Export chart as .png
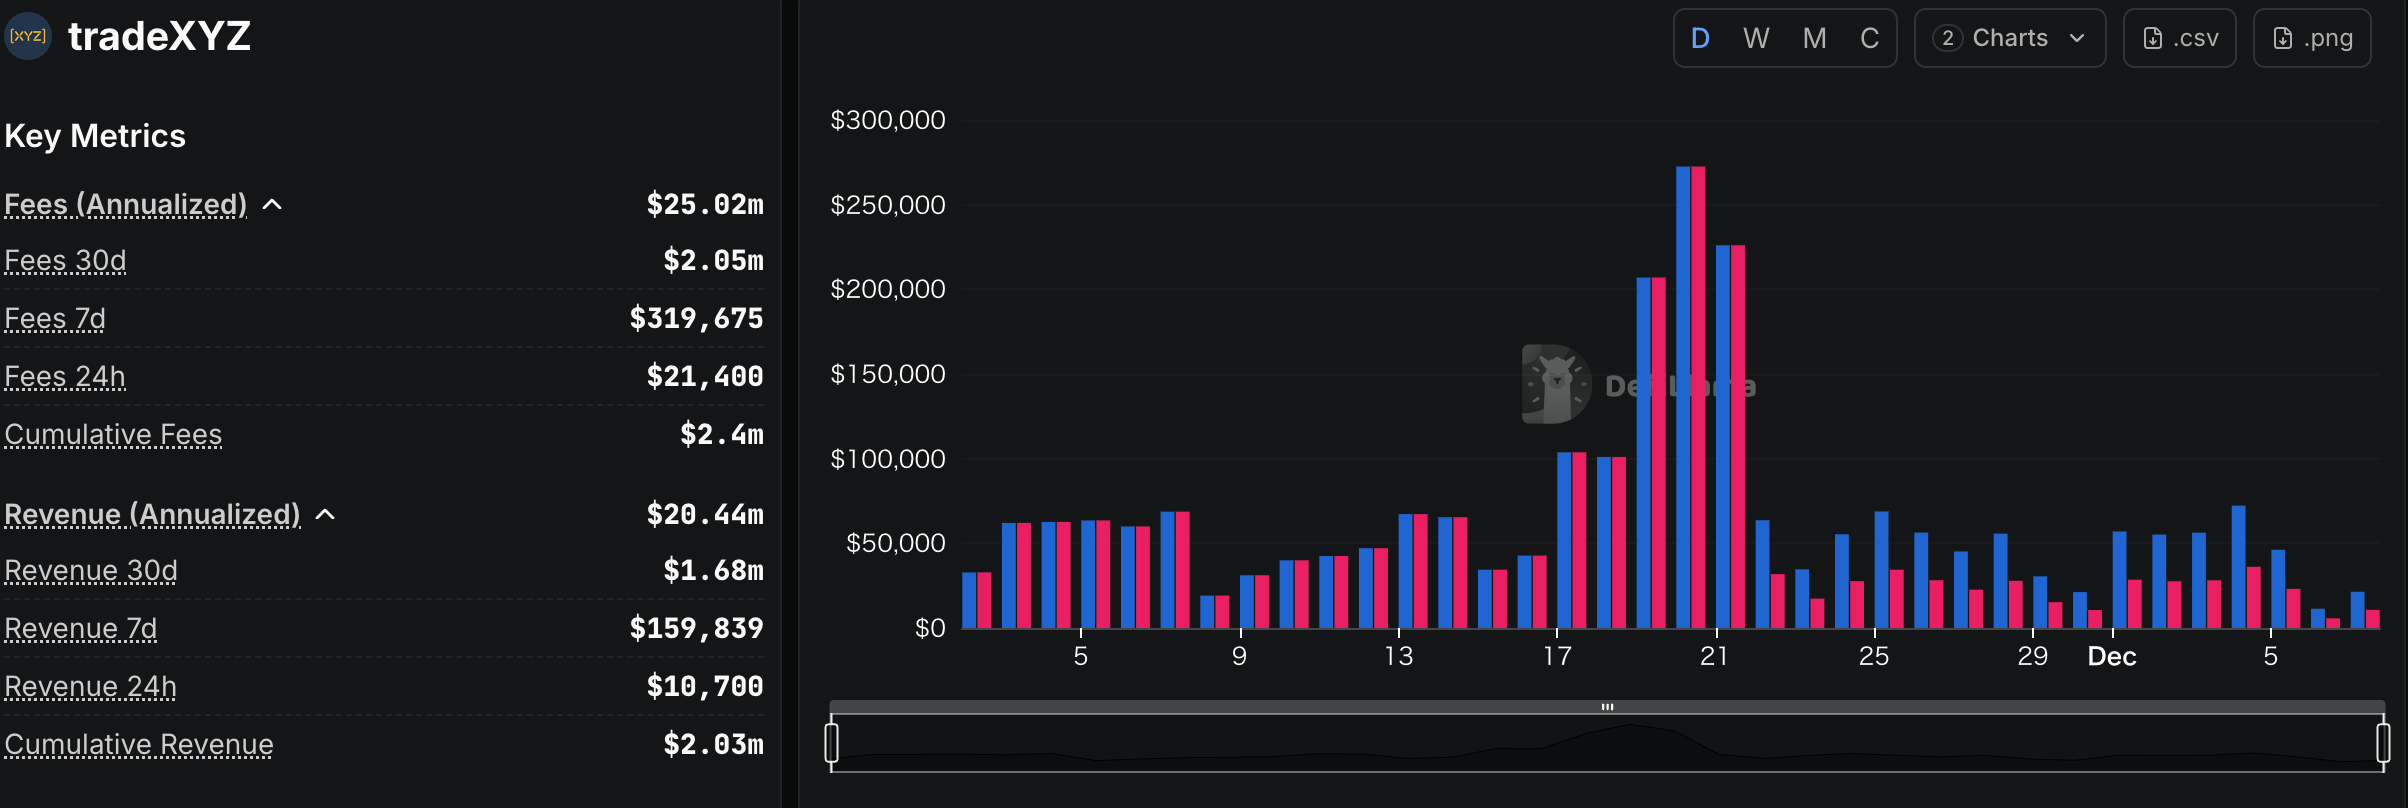2408x808 pixels. click(x=2312, y=38)
